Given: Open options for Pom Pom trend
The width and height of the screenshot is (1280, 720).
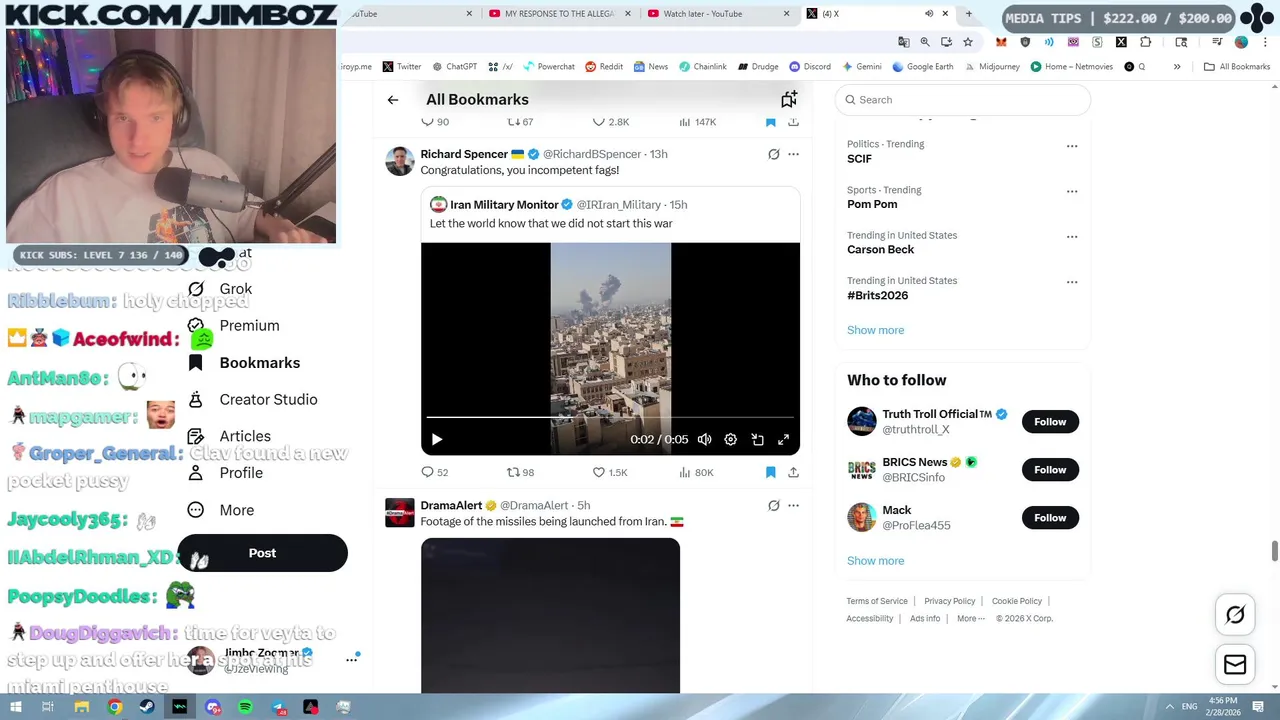Looking at the screenshot, I should click(1072, 191).
